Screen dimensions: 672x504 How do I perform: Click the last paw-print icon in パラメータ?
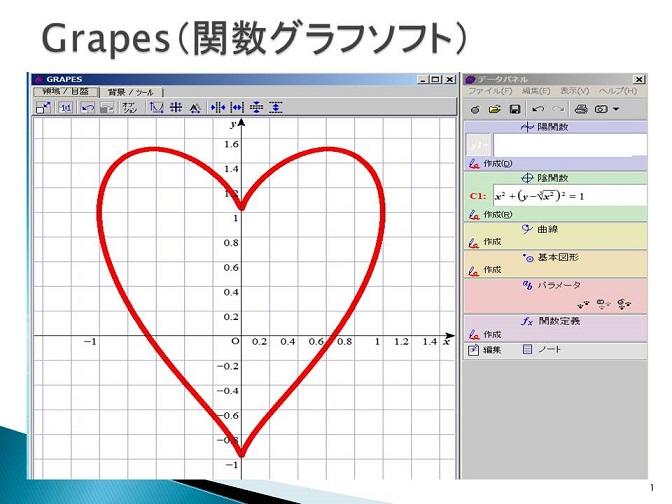pyautogui.click(x=624, y=304)
